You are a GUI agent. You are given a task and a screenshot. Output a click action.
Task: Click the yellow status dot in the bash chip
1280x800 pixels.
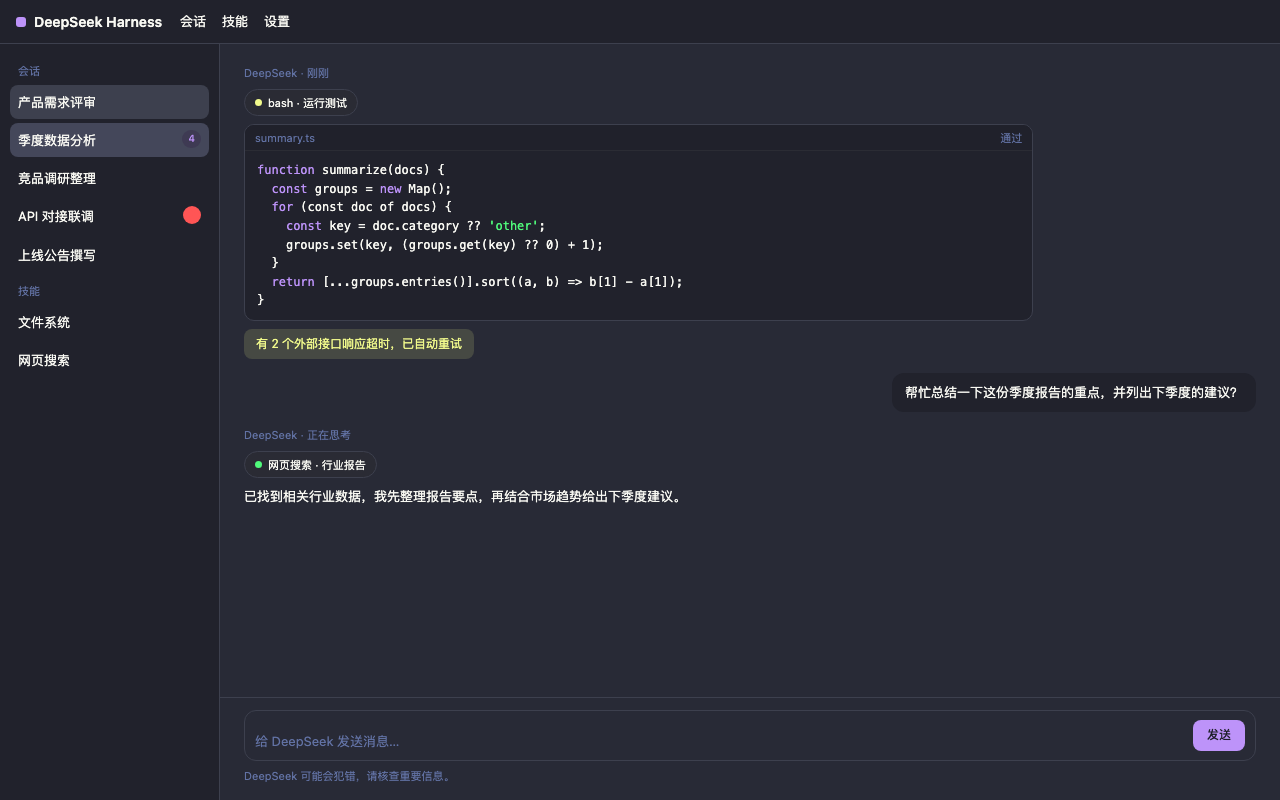(x=258, y=103)
